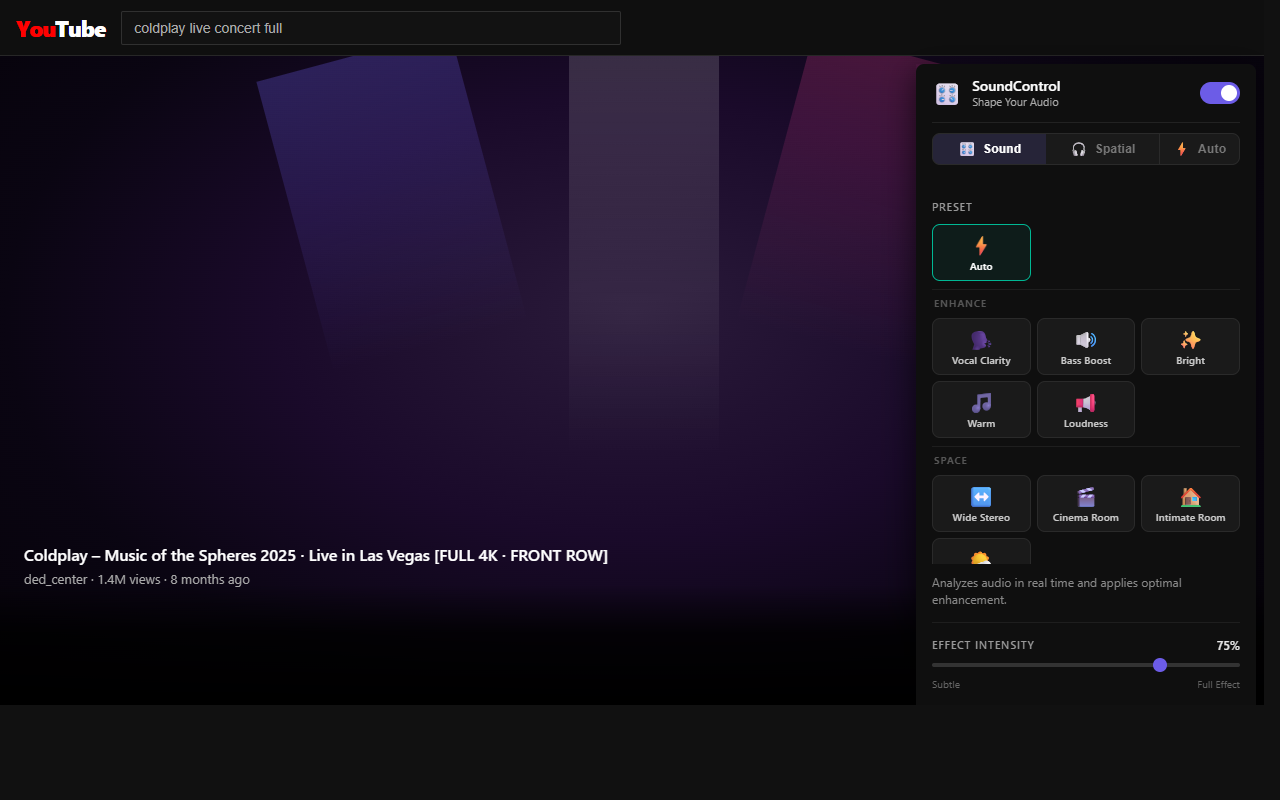Click the Wide Stereo arrows icon

point(981,497)
